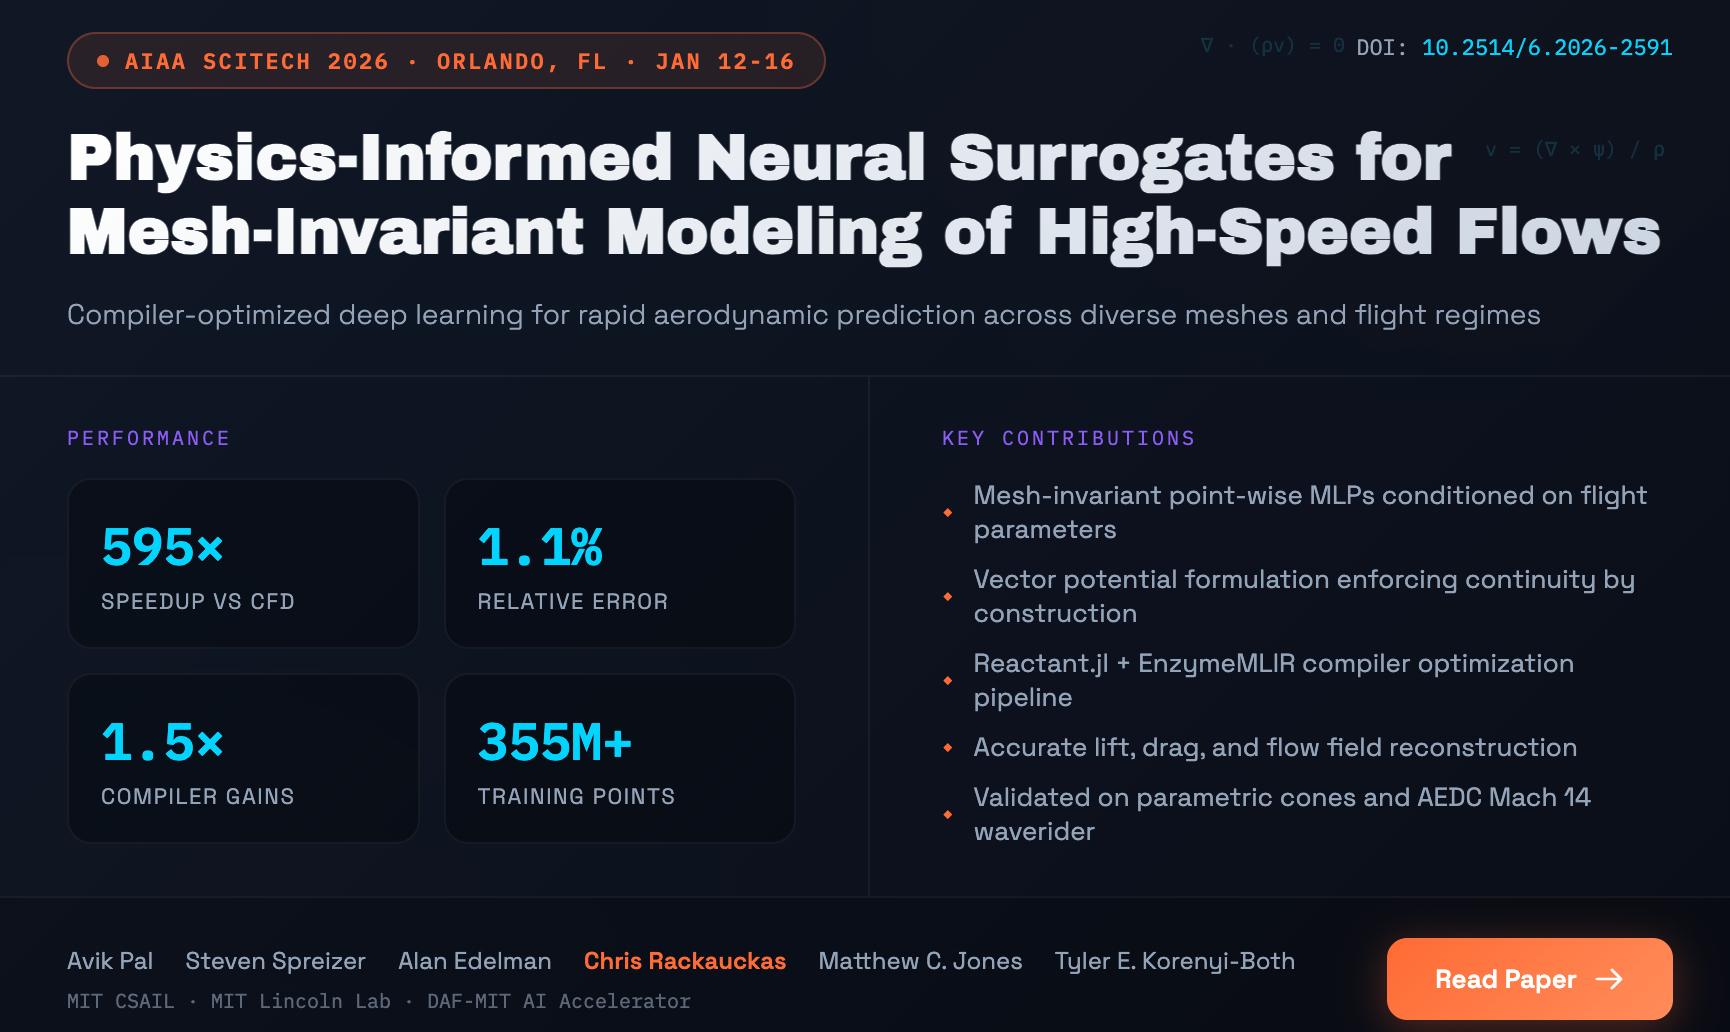Viewport: 1730px width, 1032px height.
Task: Click author name Alan Edelman
Action: pos(474,961)
